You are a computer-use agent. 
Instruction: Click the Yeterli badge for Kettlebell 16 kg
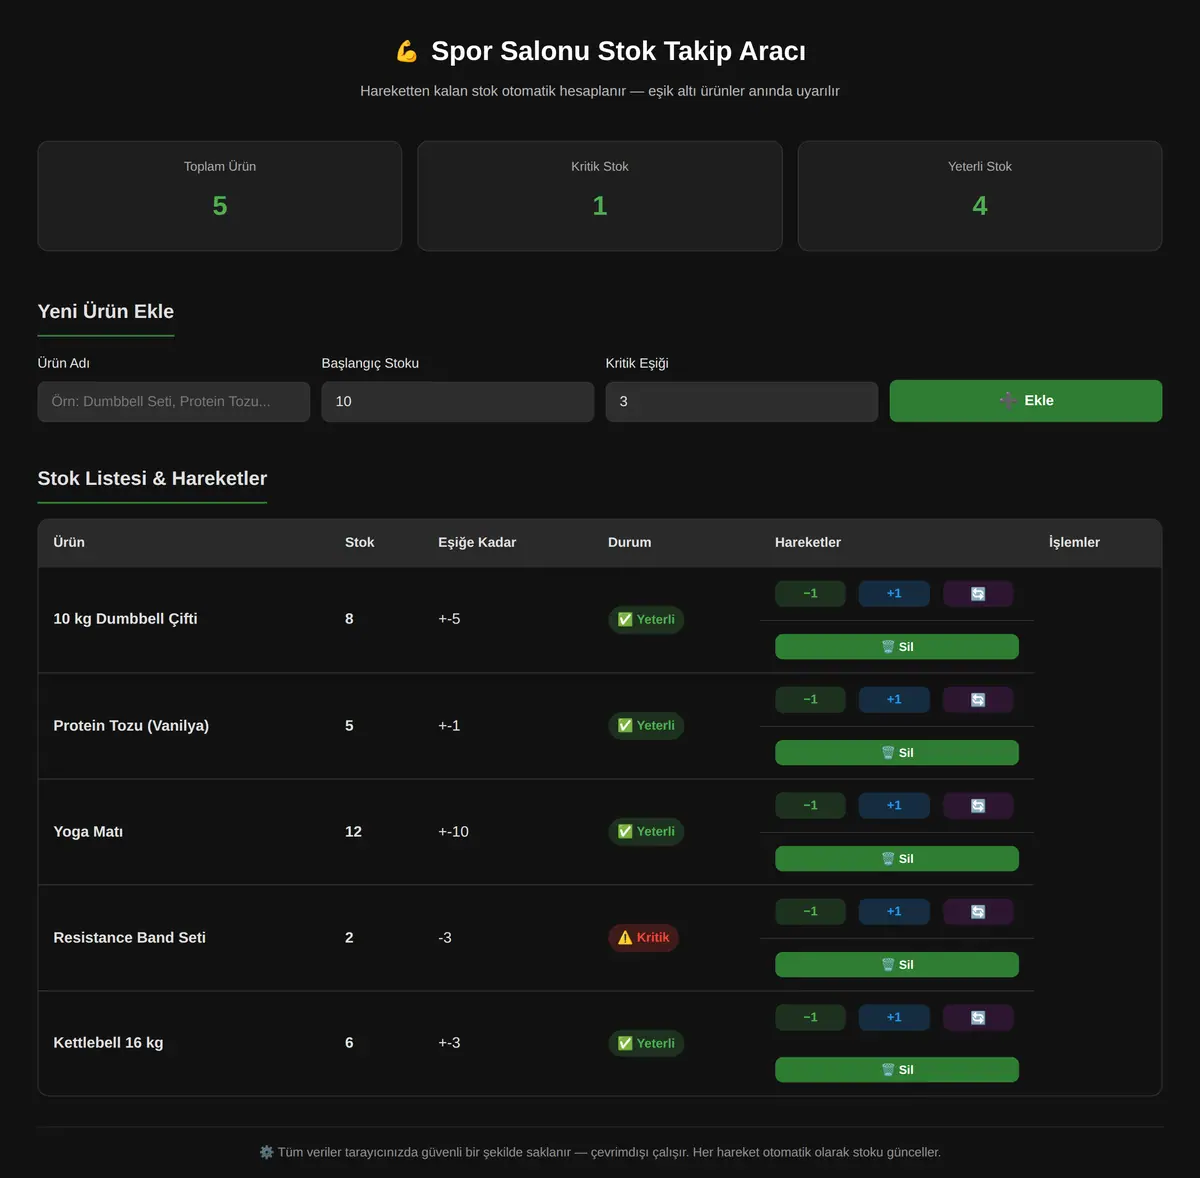pyautogui.click(x=646, y=1044)
